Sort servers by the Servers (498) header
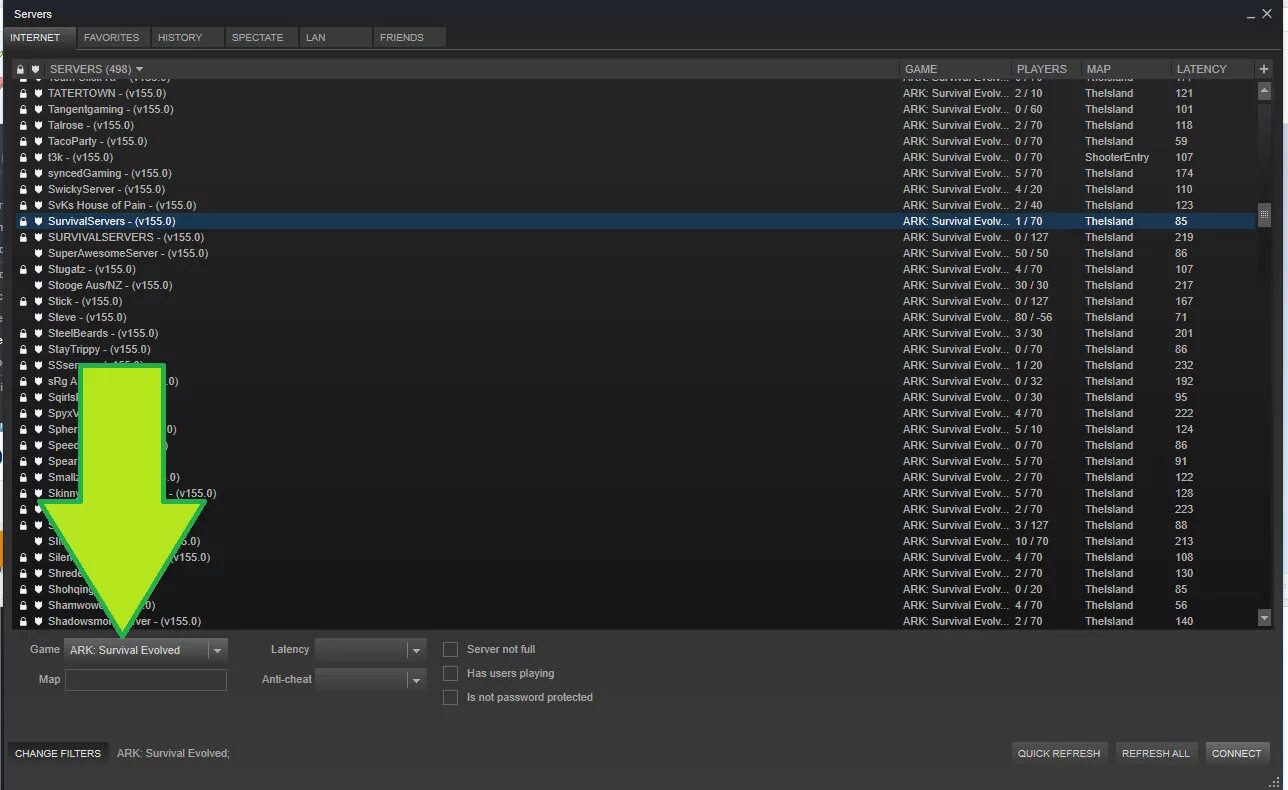1288x790 pixels. [x=96, y=69]
